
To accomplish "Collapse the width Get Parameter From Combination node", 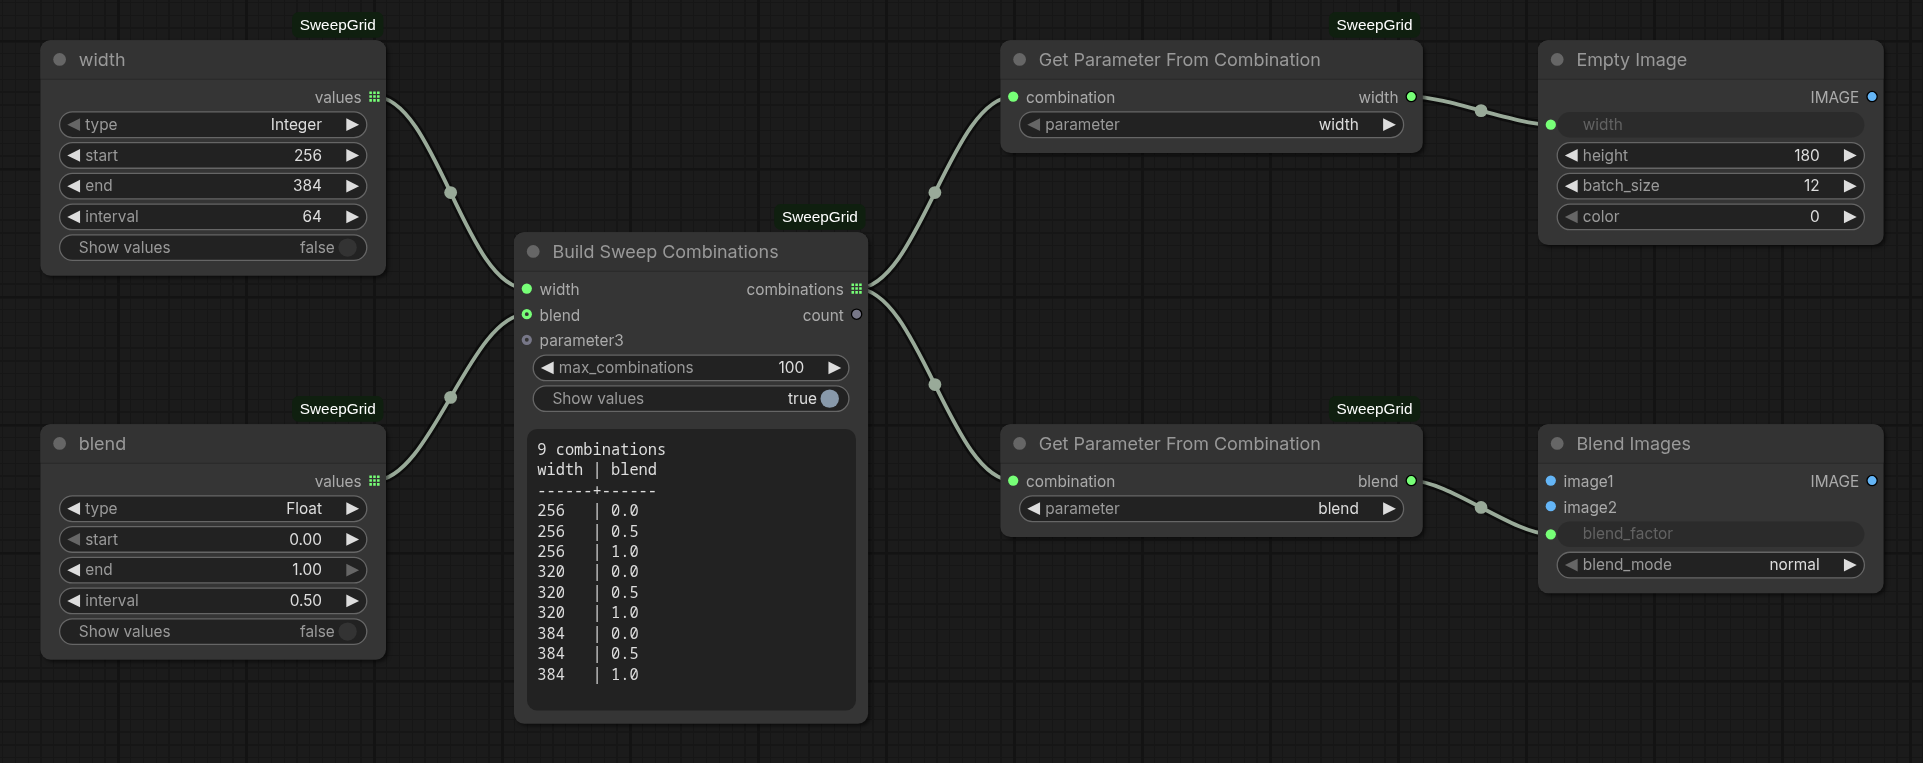I will click(x=1020, y=60).
